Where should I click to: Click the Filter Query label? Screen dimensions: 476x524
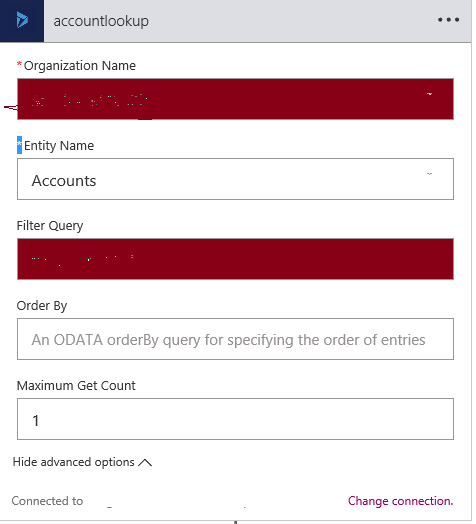pos(50,226)
